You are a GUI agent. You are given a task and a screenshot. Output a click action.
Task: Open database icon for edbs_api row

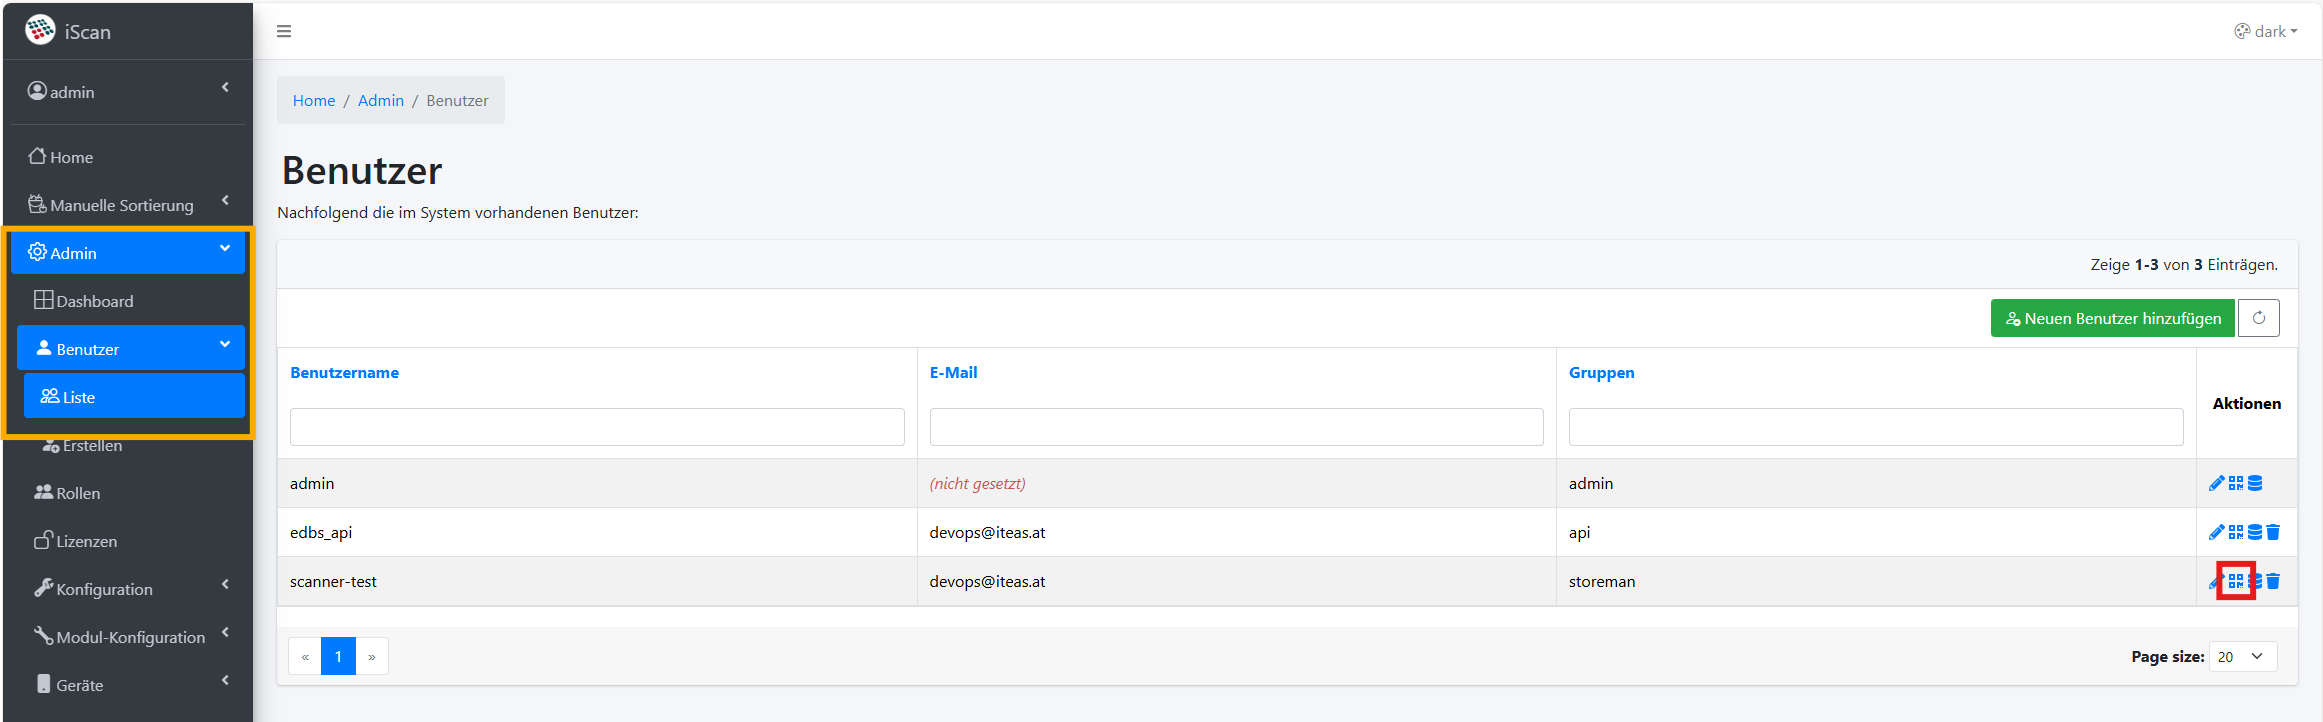pyautogui.click(x=2255, y=532)
